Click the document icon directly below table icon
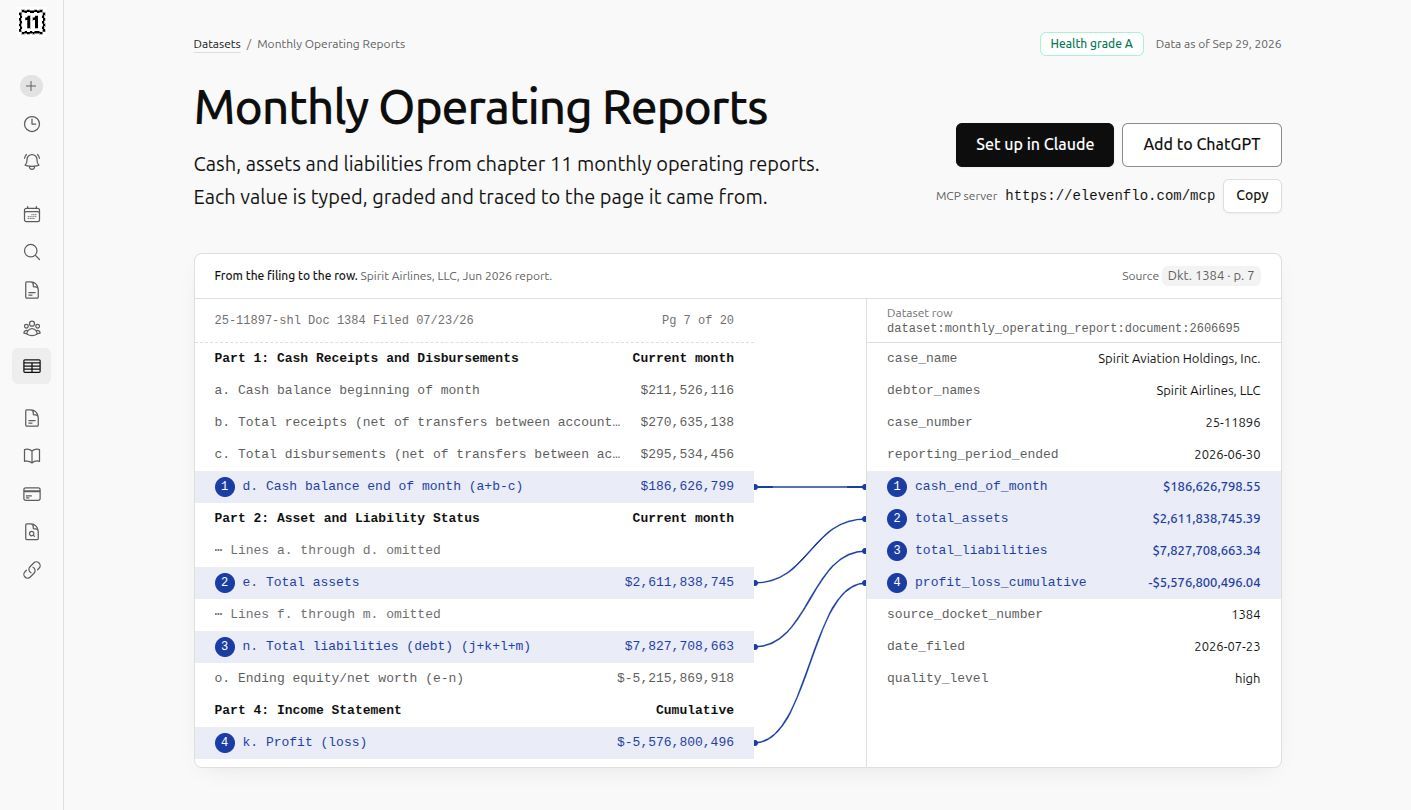Screen dimensions: 1411x810 32,418
